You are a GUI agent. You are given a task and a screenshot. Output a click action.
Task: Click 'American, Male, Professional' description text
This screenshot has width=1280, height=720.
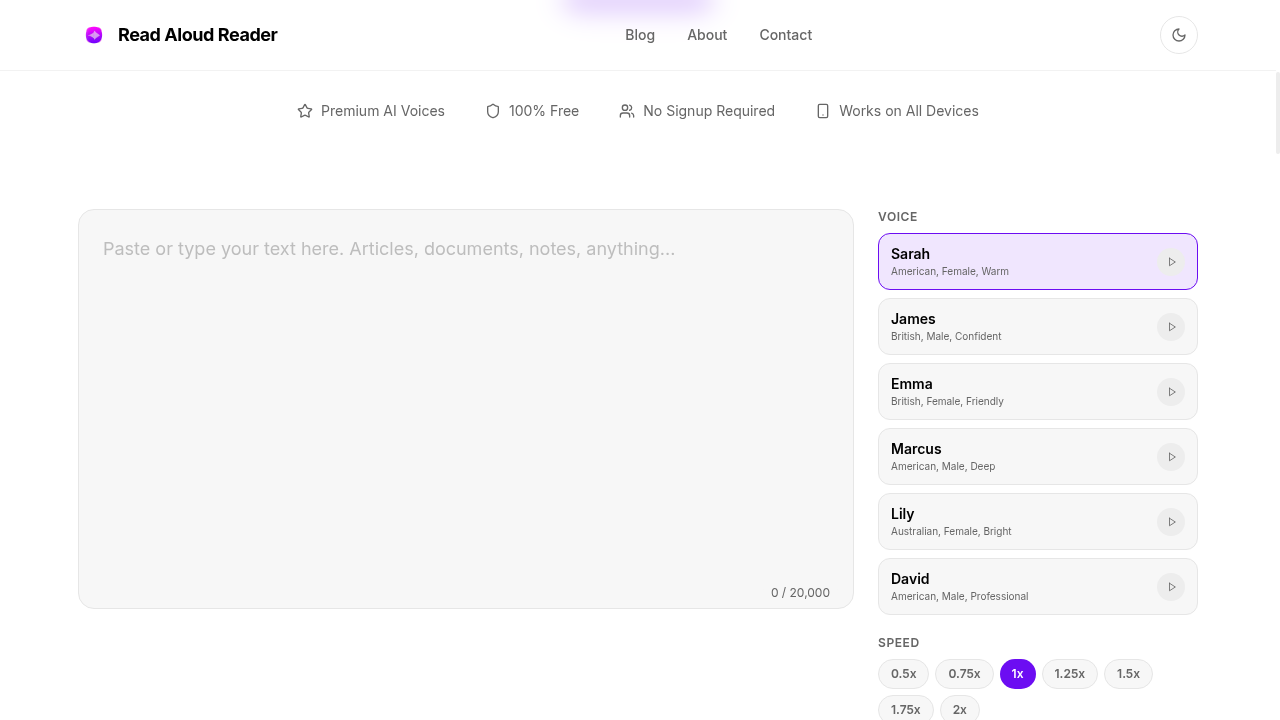960,597
